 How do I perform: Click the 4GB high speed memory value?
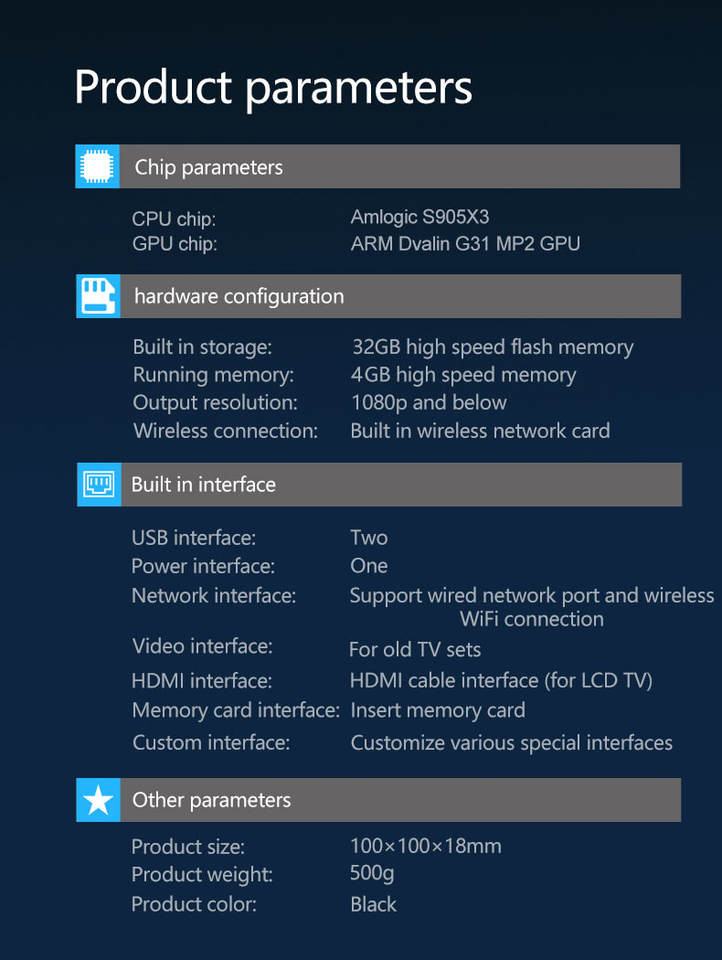click(463, 375)
